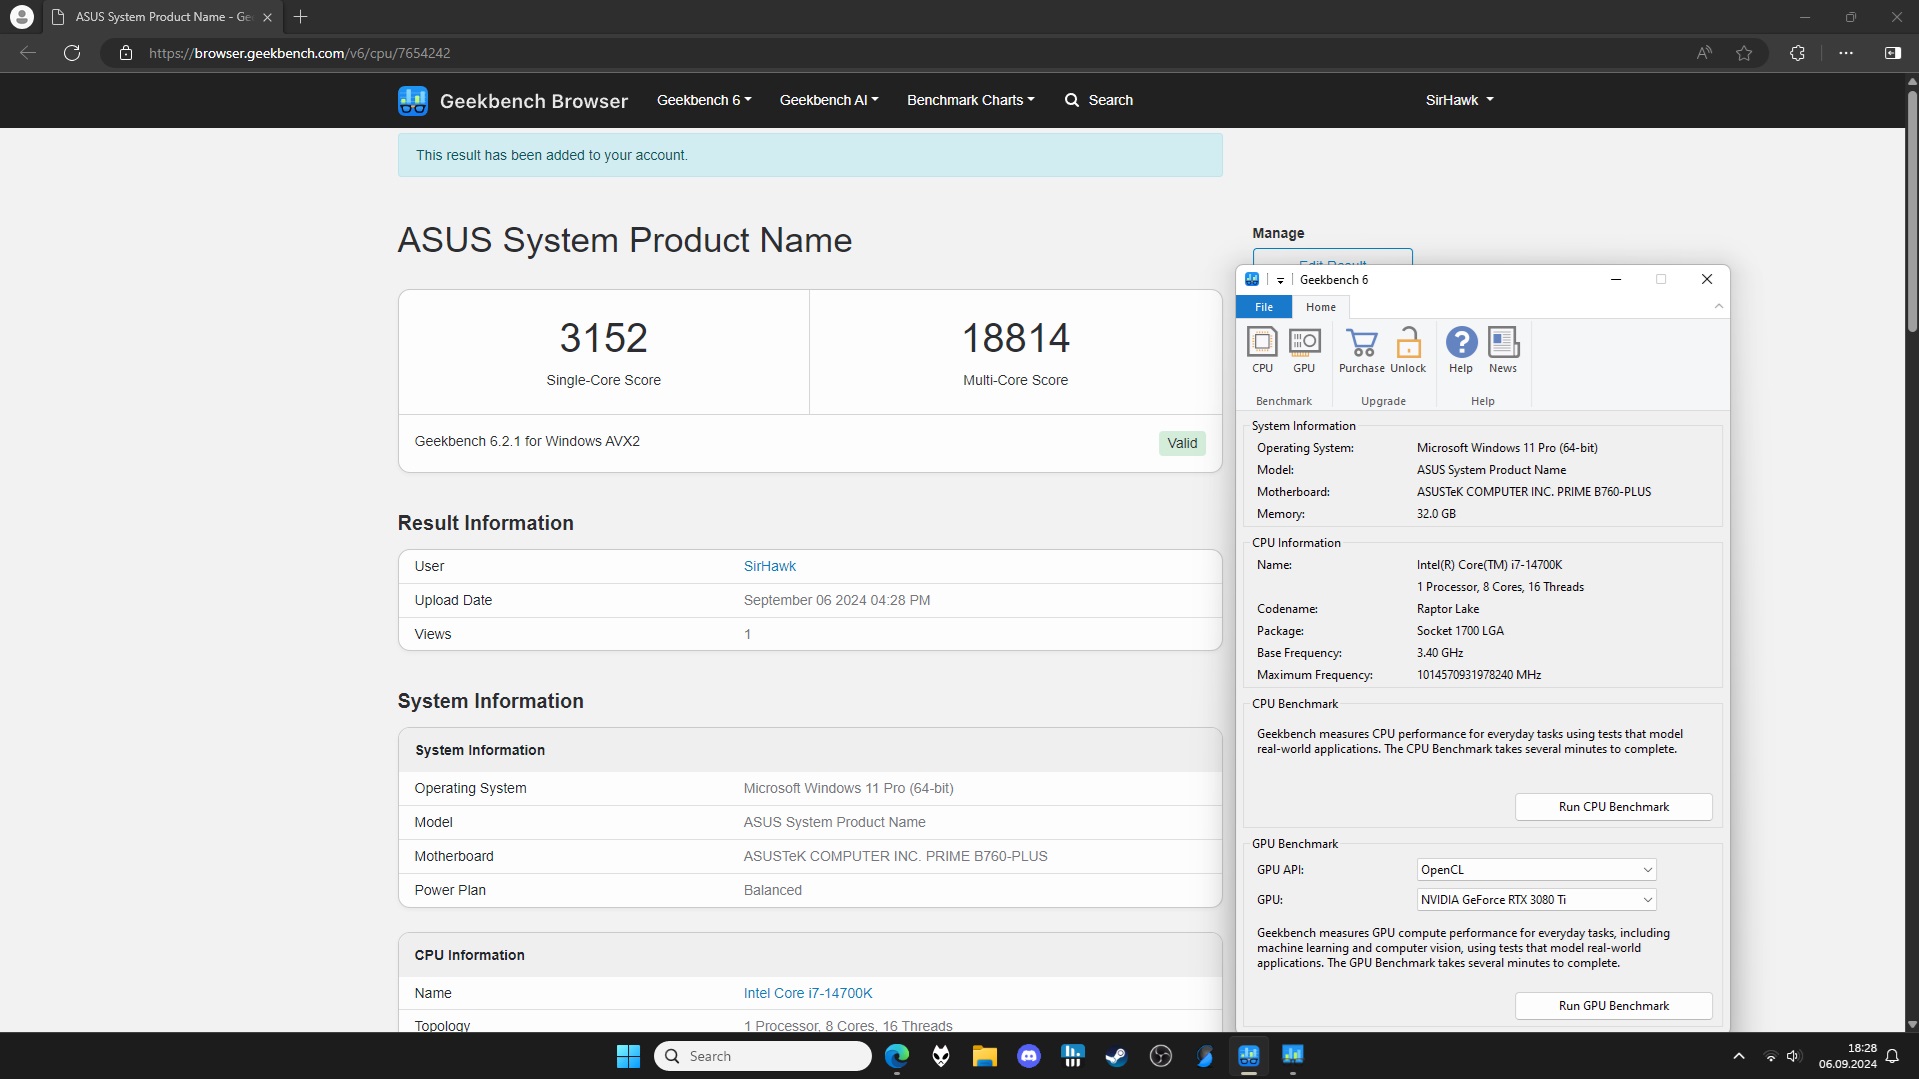Open Microsoft Edge from the taskbar

(897, 1056)
